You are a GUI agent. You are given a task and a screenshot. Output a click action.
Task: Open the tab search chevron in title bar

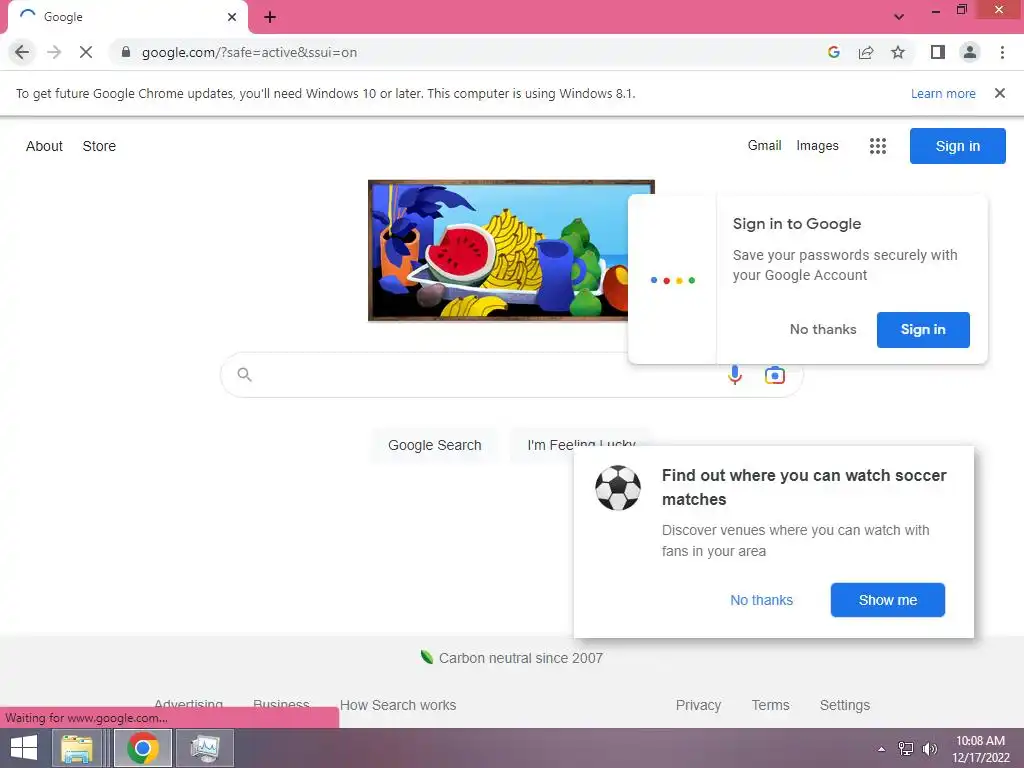(899, 17)
